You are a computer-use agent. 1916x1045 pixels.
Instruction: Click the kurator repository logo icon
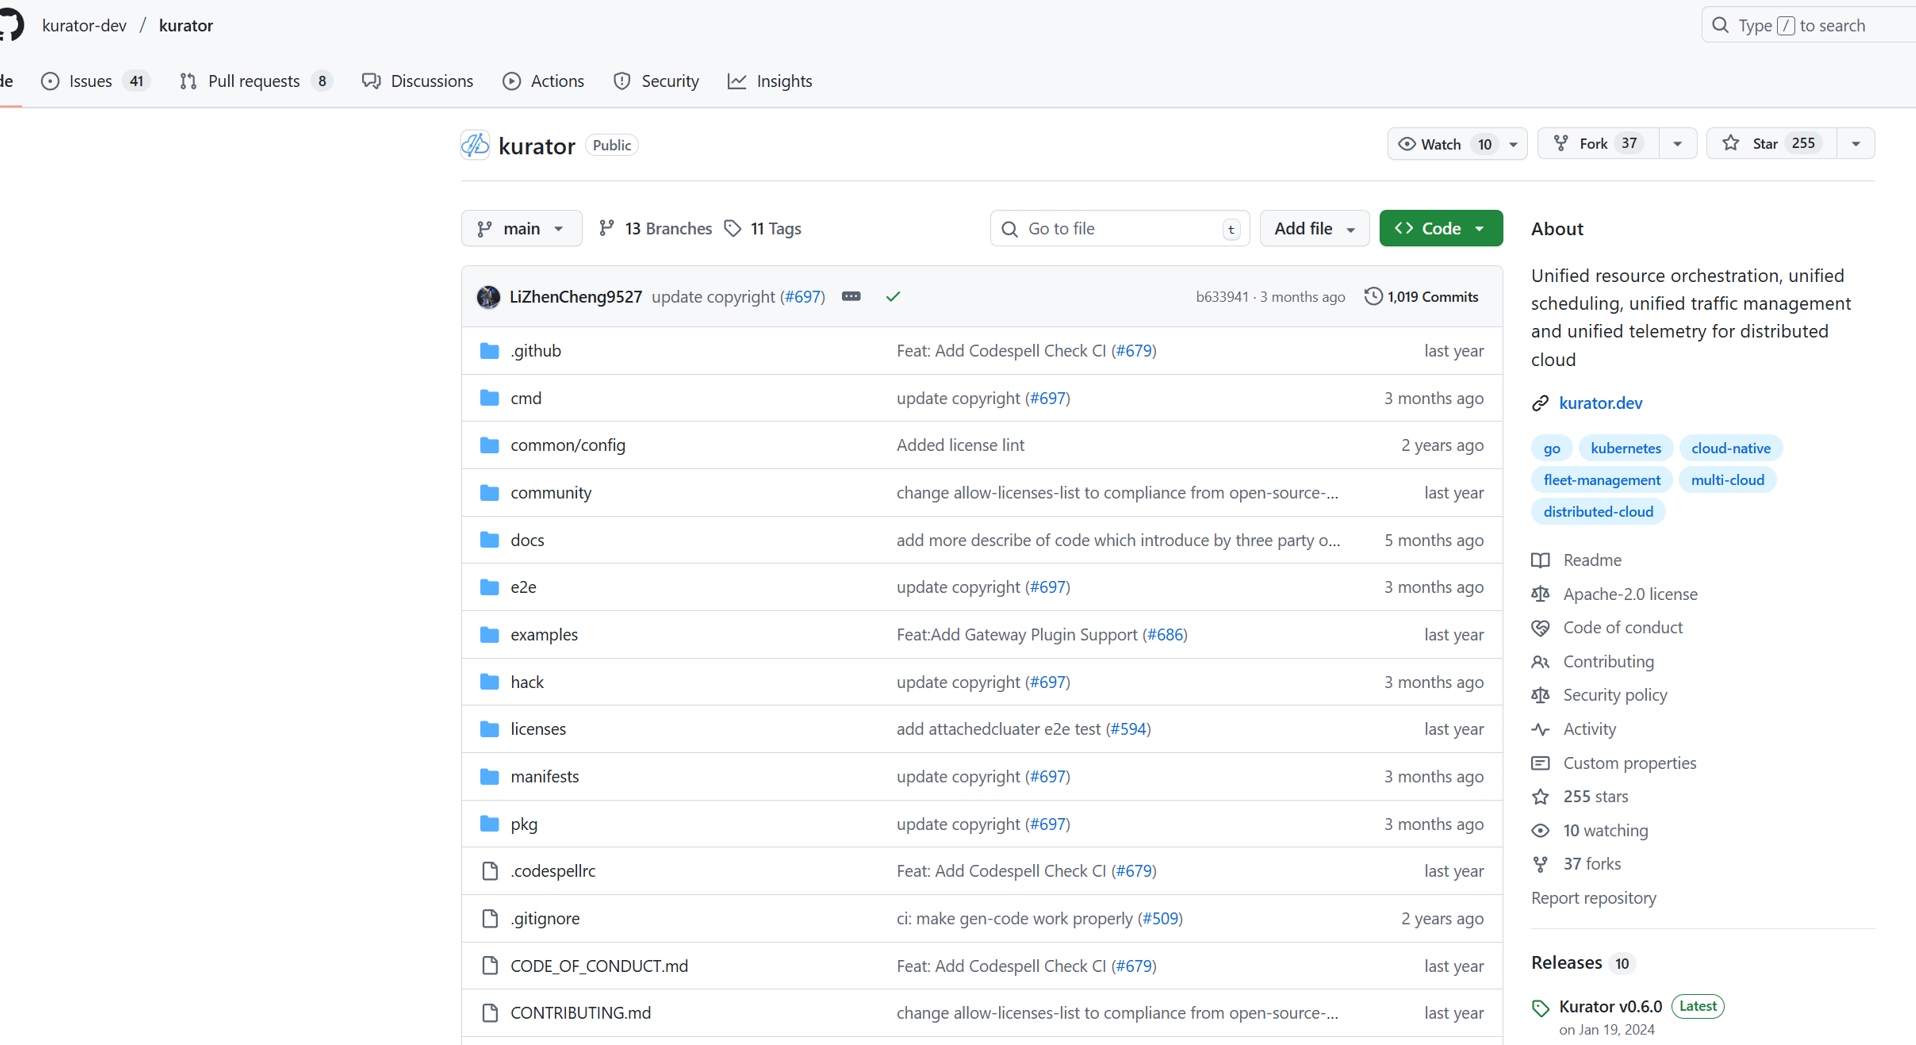[475, 145]
